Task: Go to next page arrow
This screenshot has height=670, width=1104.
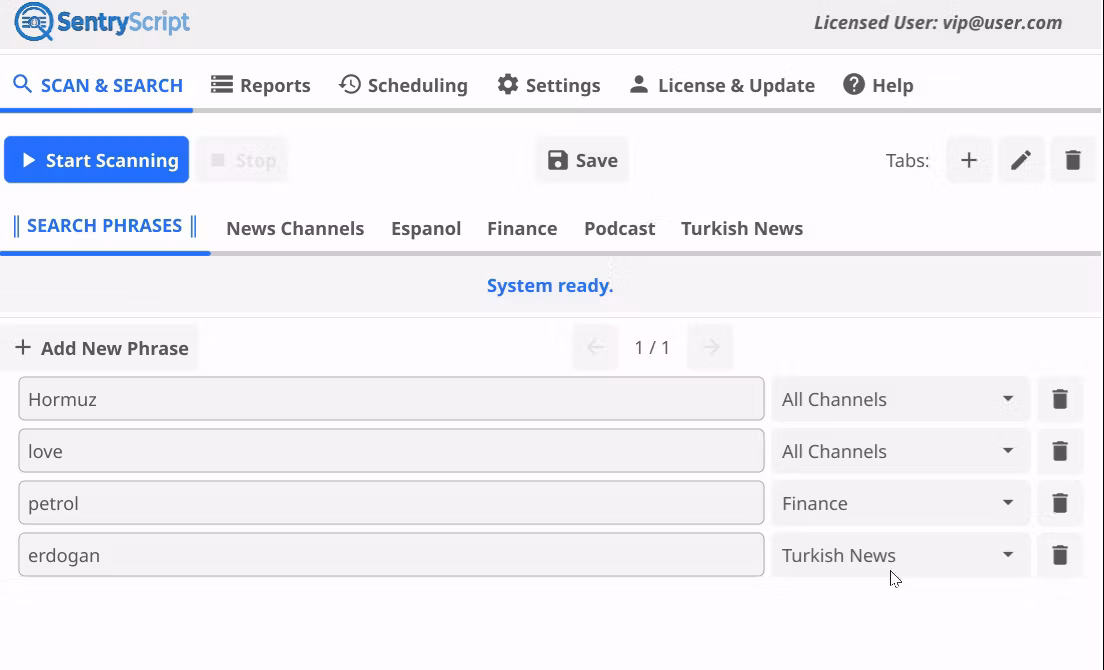Action: pos(711,347)
